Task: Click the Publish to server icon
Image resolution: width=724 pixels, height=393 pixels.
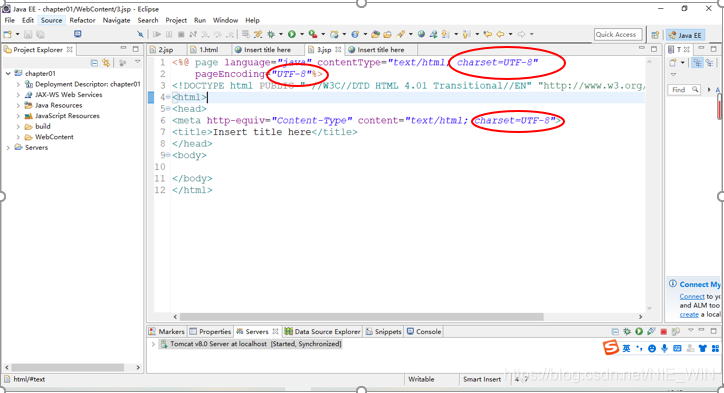Action: (x=676, y=331)
